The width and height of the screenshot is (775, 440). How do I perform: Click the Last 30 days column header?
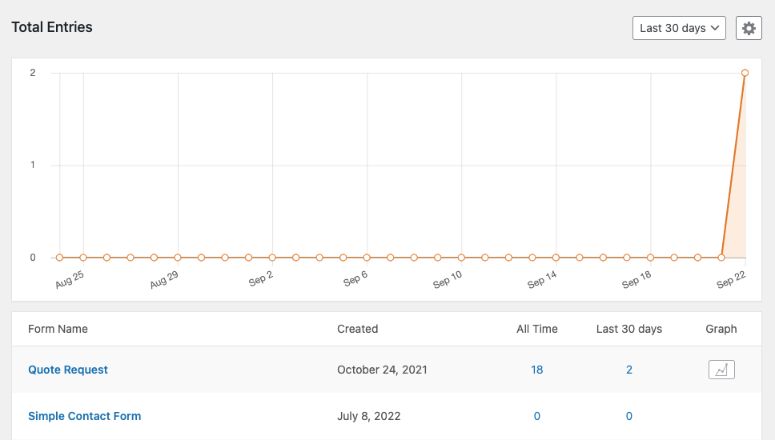(x=629, y=329)
